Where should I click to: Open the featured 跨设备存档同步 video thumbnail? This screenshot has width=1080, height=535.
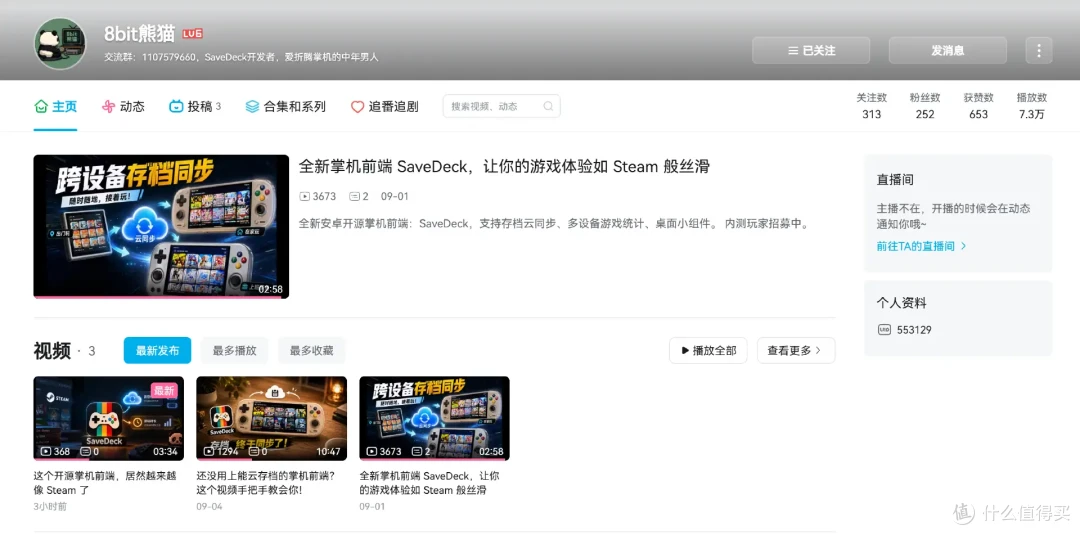(x=161, y=227)
